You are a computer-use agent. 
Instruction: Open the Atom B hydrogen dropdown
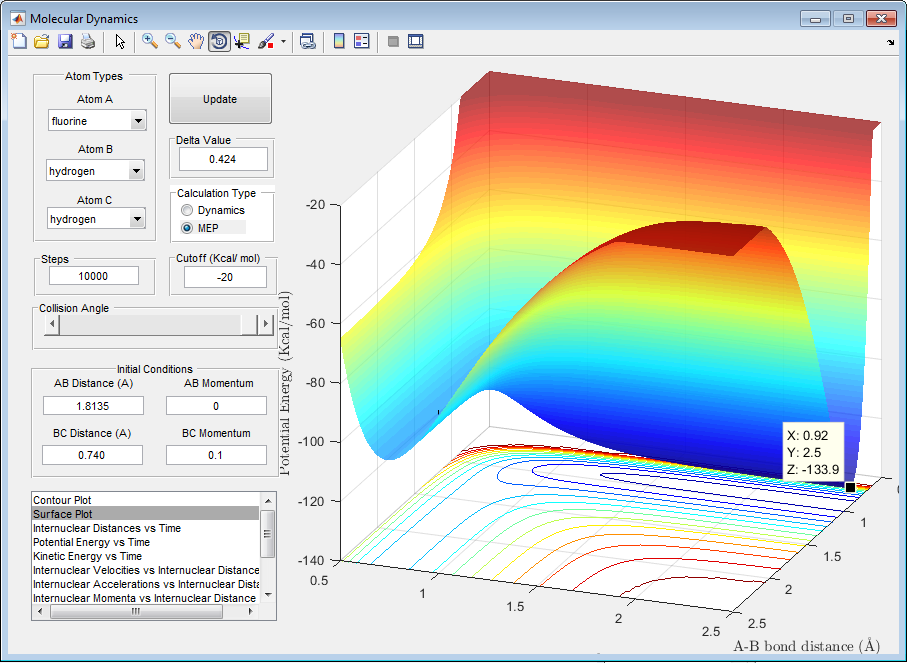coord(138,171)
